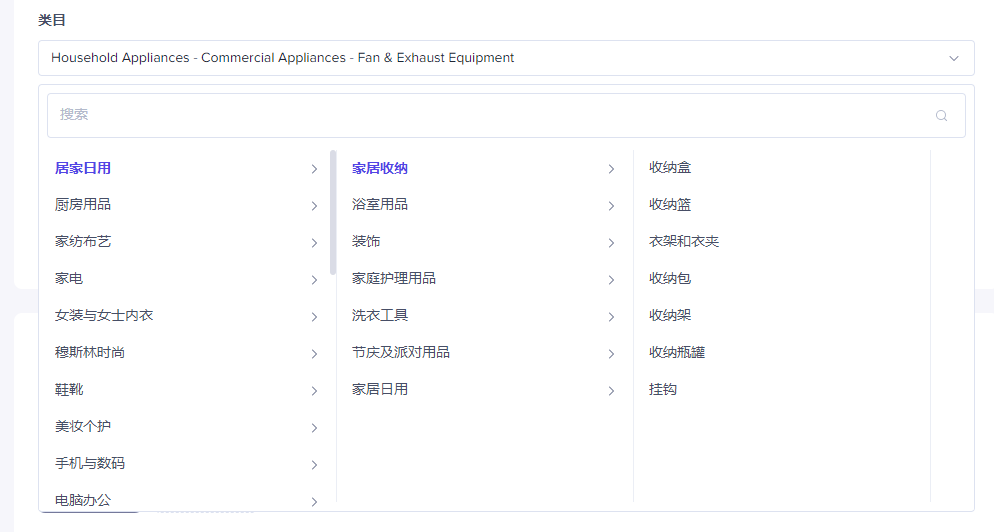Select the 家居日用 subcategory
Screen dimensions: 994x532
[380, 389]
